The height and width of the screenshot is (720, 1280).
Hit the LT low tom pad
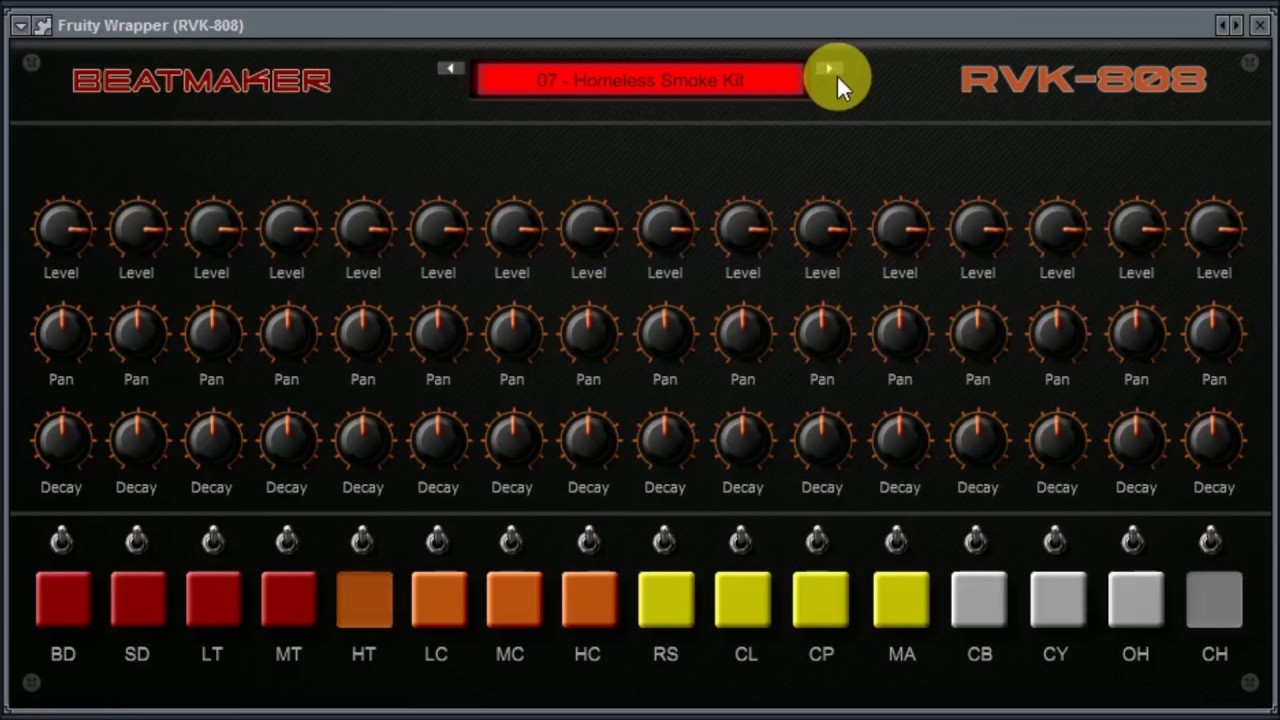coord(213,599)
